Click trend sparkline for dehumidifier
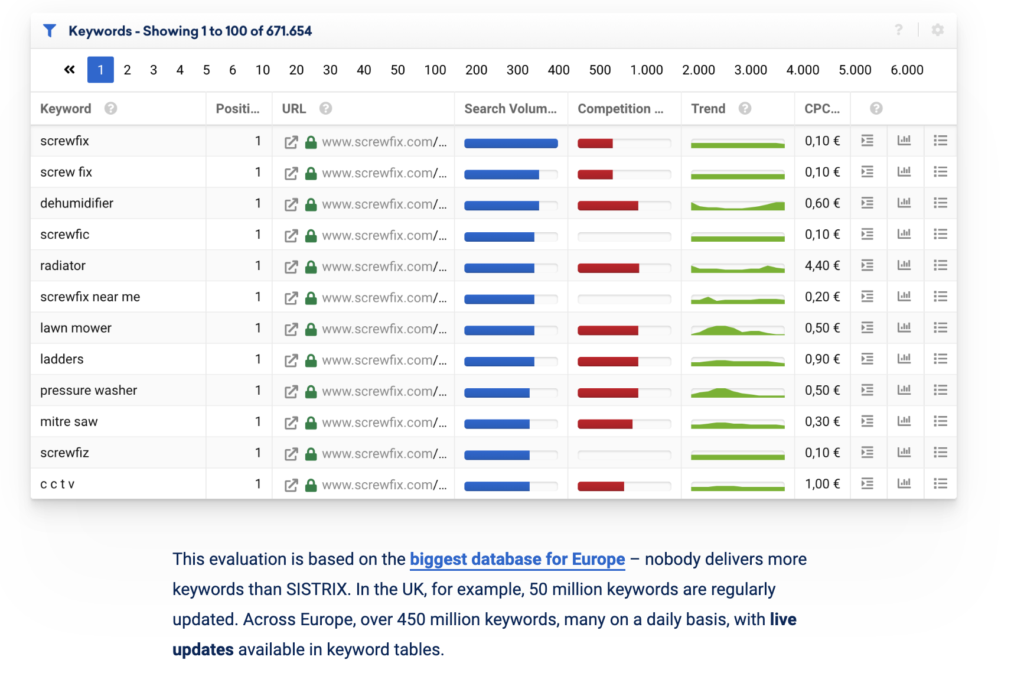The width and height of the screenshot is (1024, 676). click(738, 205)
